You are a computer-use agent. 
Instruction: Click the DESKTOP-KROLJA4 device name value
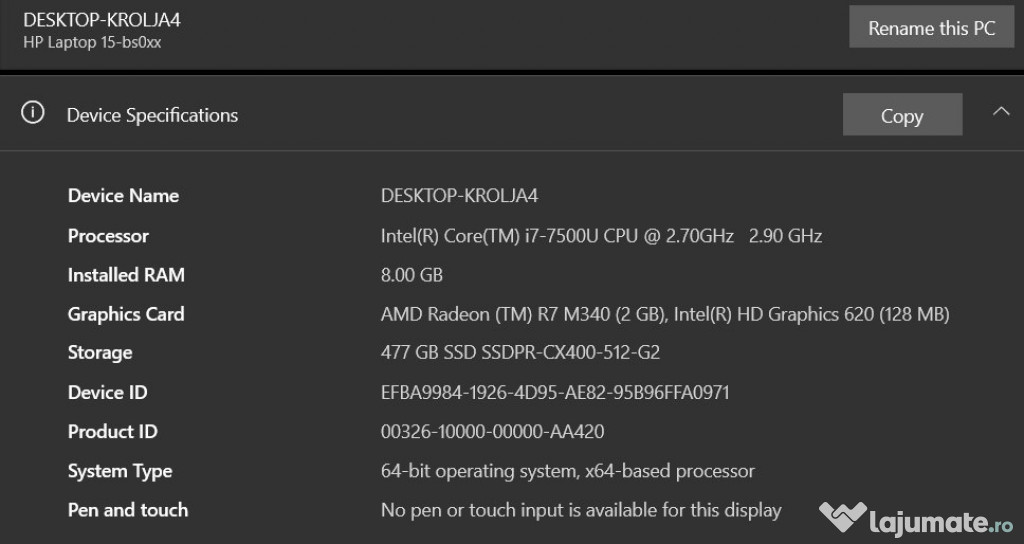(459, 196)
